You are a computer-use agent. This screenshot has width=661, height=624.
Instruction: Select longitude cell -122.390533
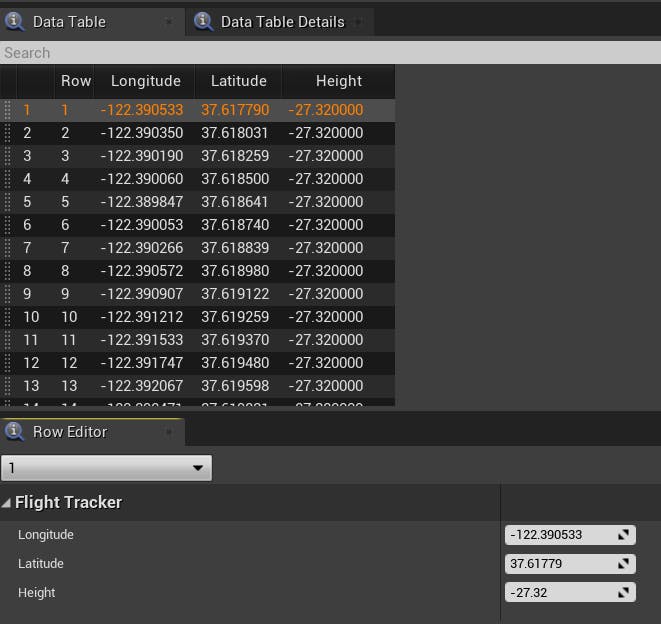tap(142, 110)
